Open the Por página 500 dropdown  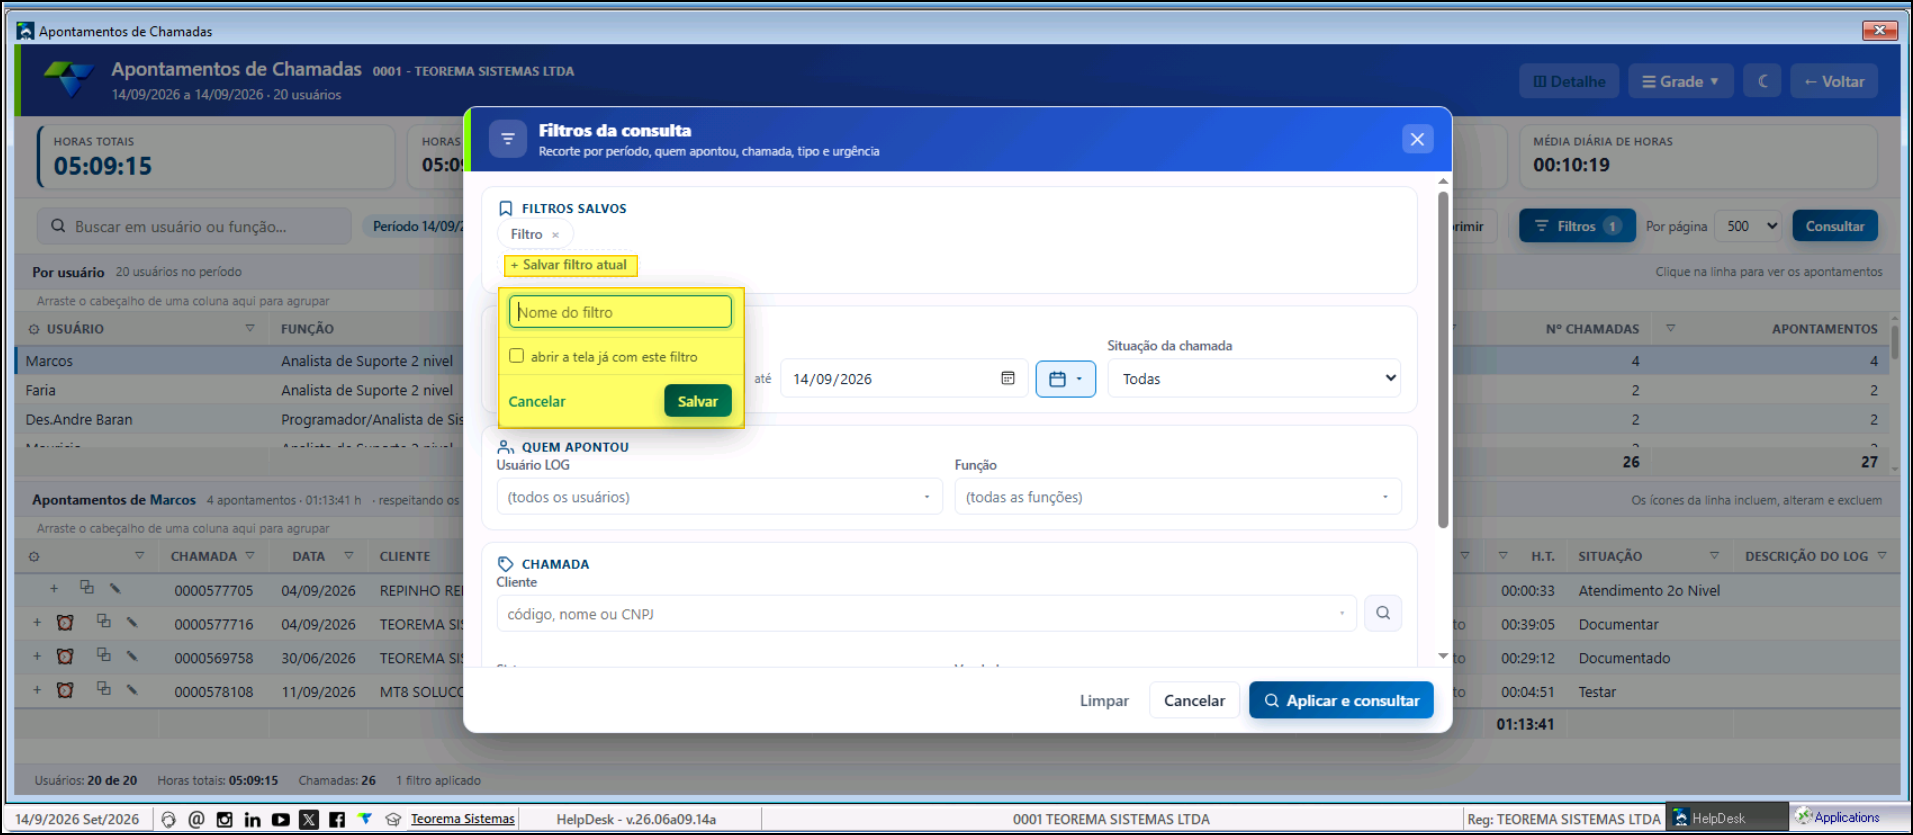coord(1748,226)
